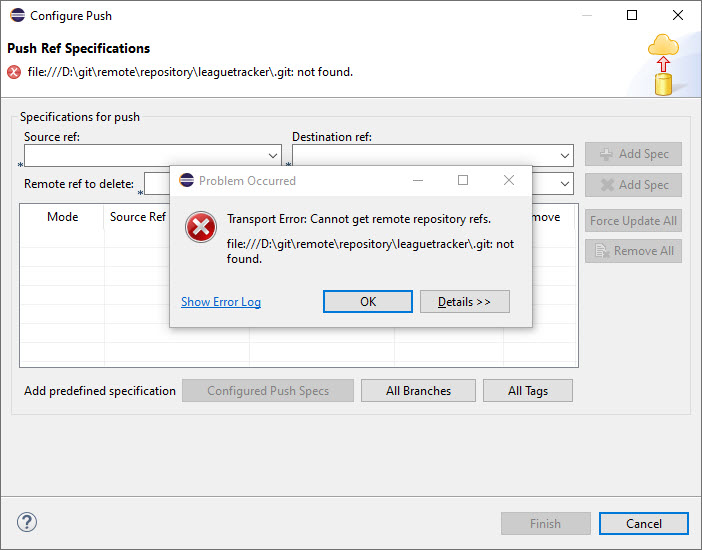The width and height of the screenshot is (702, 550).
Task: Open the Remote ref to delete dropdown
Action: click(565, 184)
